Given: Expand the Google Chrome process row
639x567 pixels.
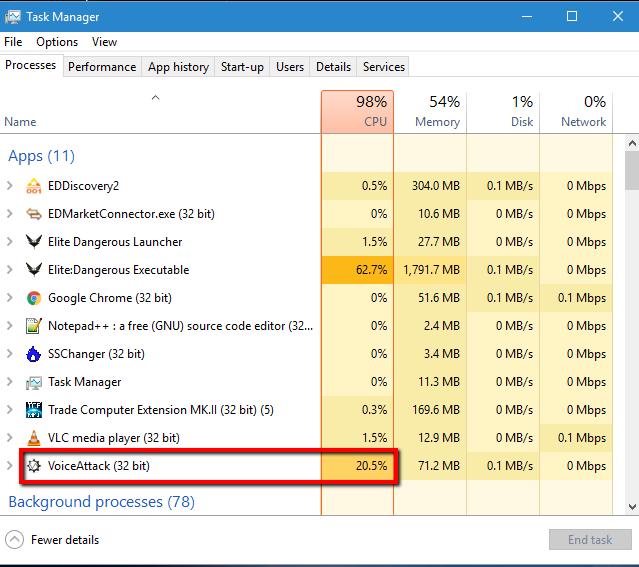Looking at the screenshot, I should tap(9, 298).
